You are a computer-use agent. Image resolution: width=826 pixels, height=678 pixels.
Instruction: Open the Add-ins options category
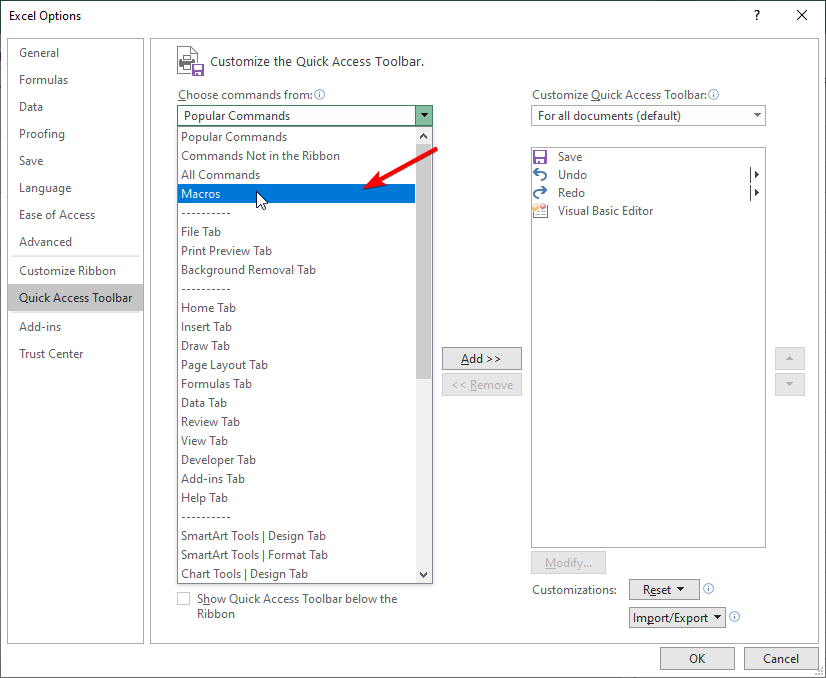(75, 327)
